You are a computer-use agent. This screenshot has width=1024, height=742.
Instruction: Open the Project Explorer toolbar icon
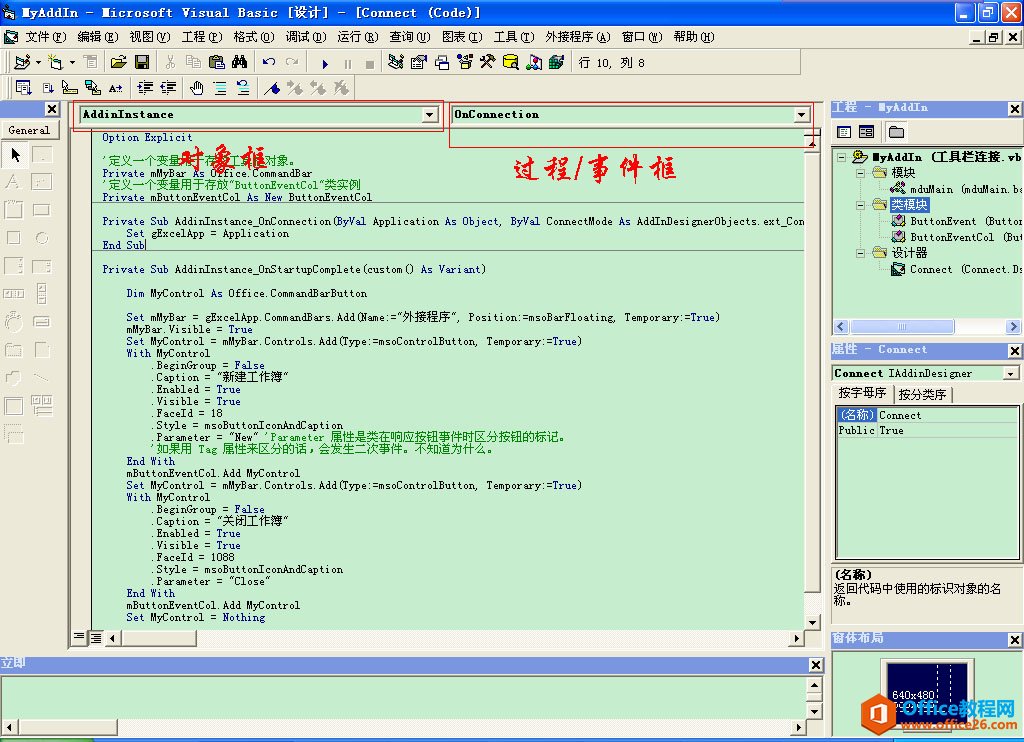[x=395, y=62]
